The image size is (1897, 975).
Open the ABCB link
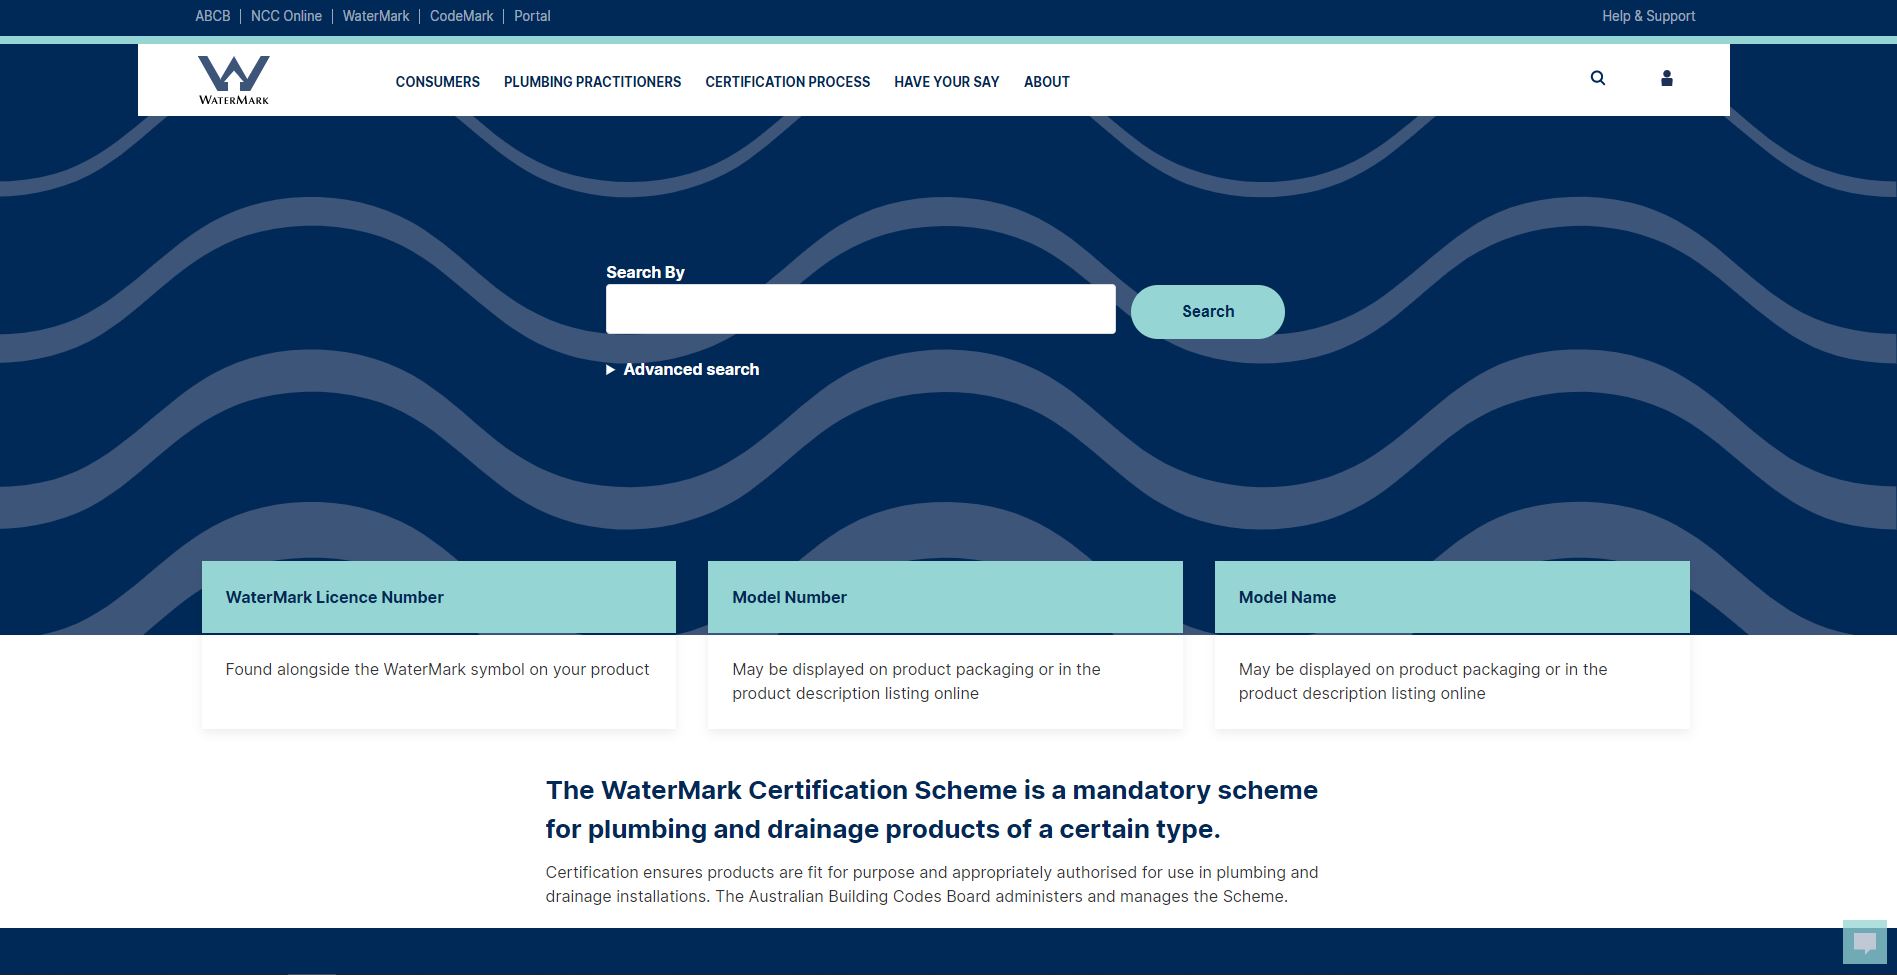click(x=212, y=15)
